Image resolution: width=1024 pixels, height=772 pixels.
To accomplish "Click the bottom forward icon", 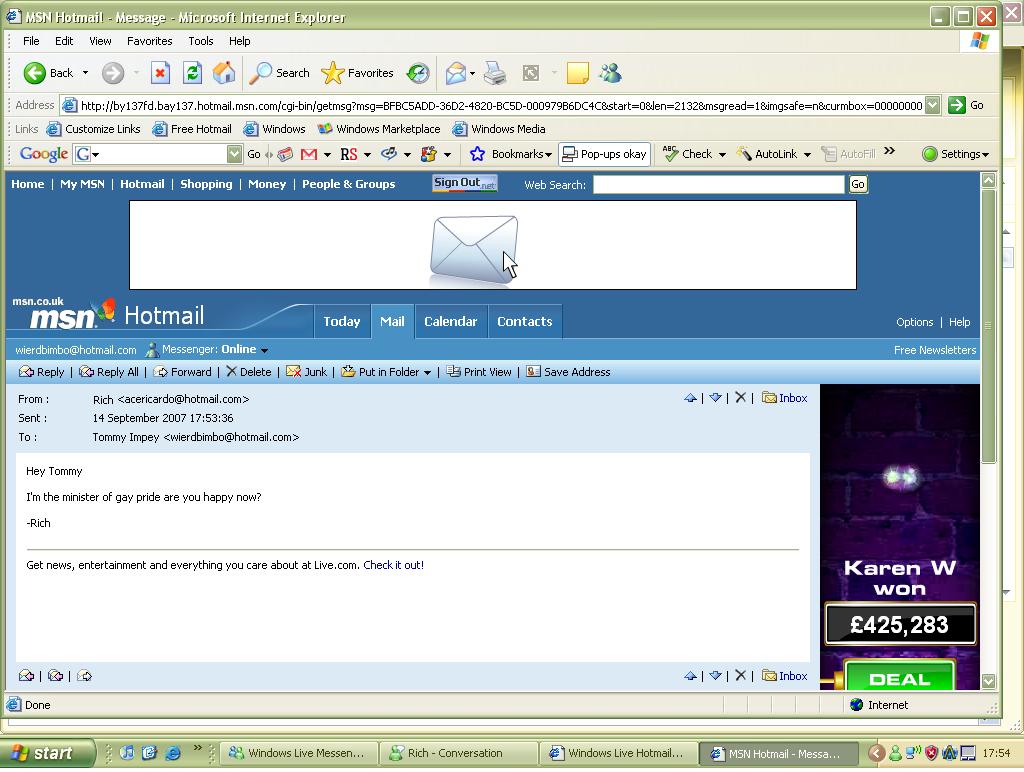I will coord(84,676).
